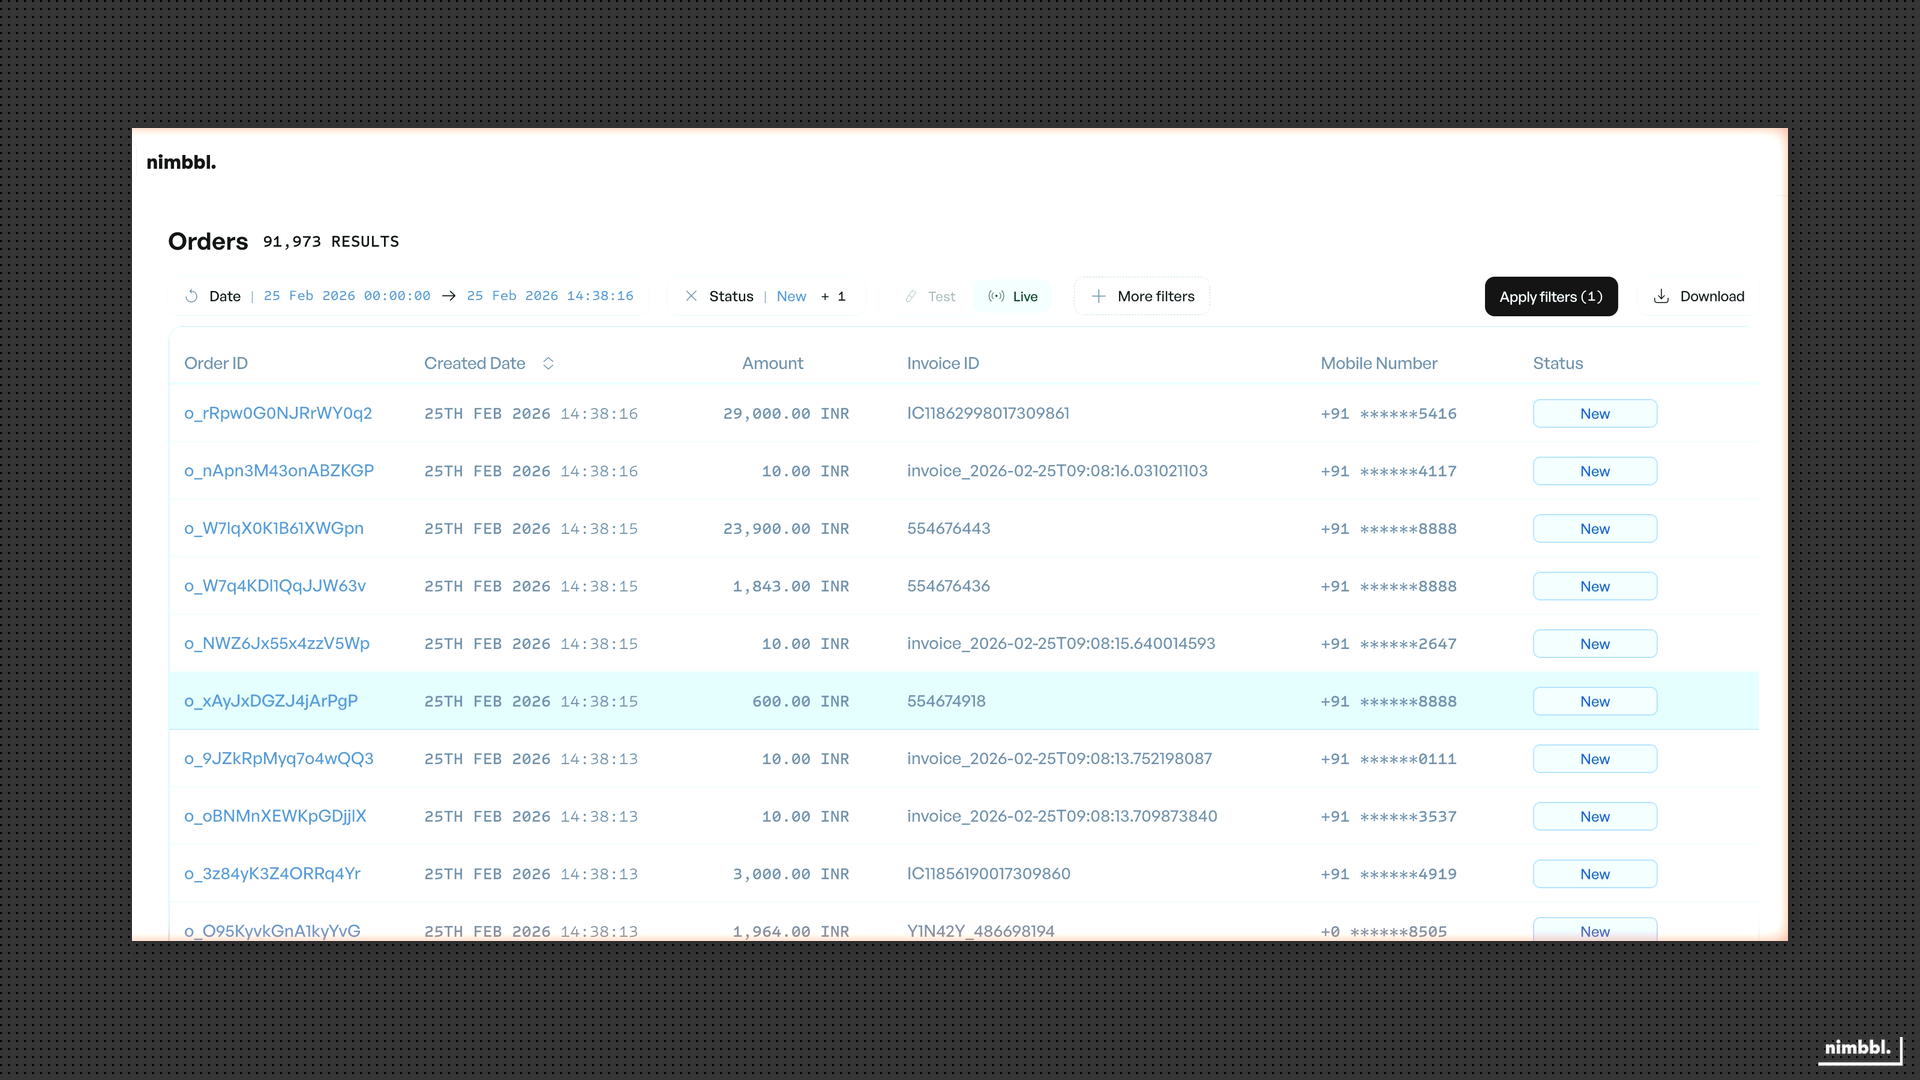Open order o_rRpw0G0NJRrWY0q2 link
This screenshot has height=1080, width=1920.
pyautogui.click(x=278, y=413)
